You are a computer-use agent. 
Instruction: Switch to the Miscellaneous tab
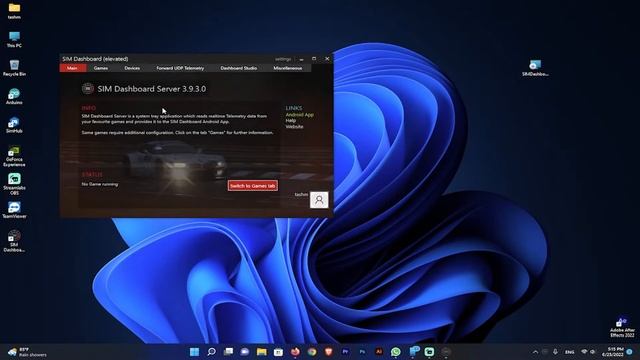288,68
